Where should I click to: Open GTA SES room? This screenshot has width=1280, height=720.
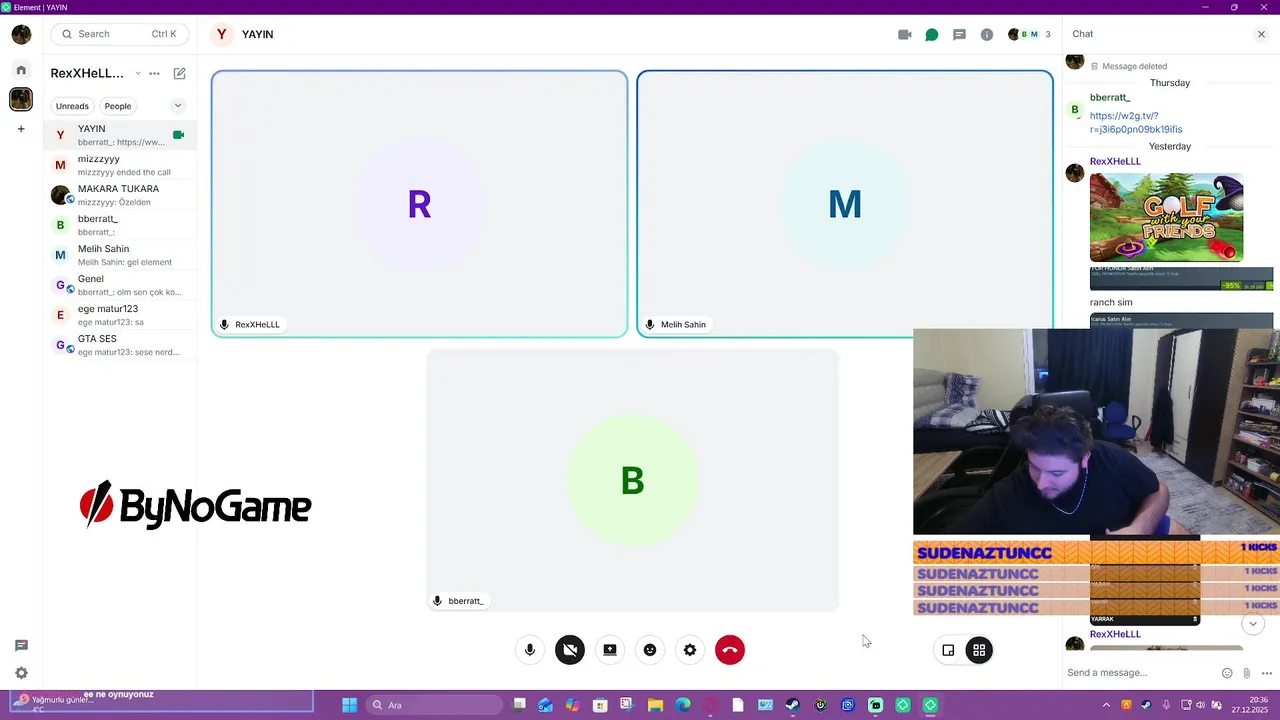[120, 345]
